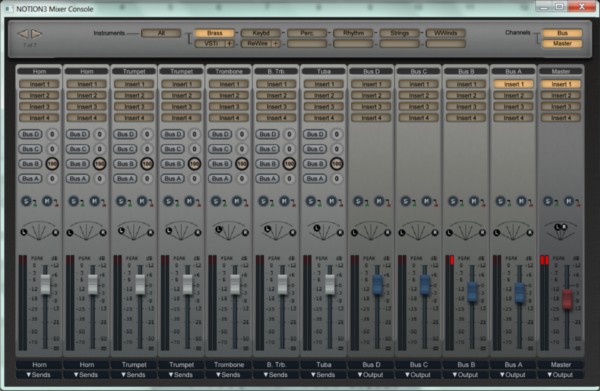Expand the Sends dropdown under Tuba

pyautogui.click(x=324, y=375)
